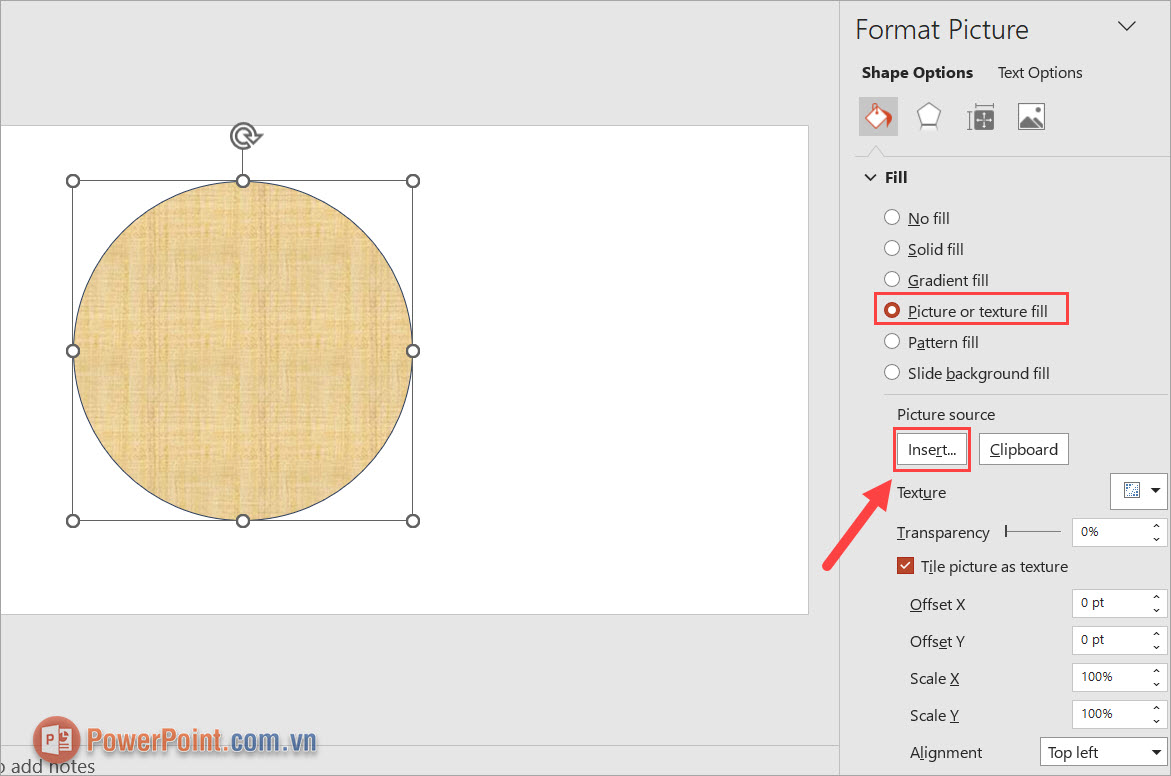Select the Effects pentagon icon
1171x776 pixels.
tap(929, 116)
